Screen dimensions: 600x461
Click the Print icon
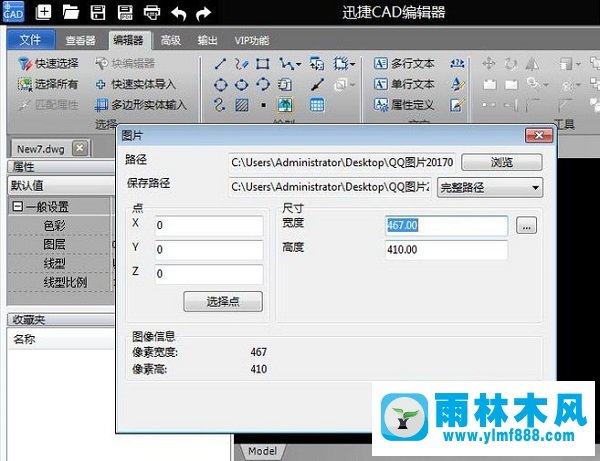(x=152, y=13)
